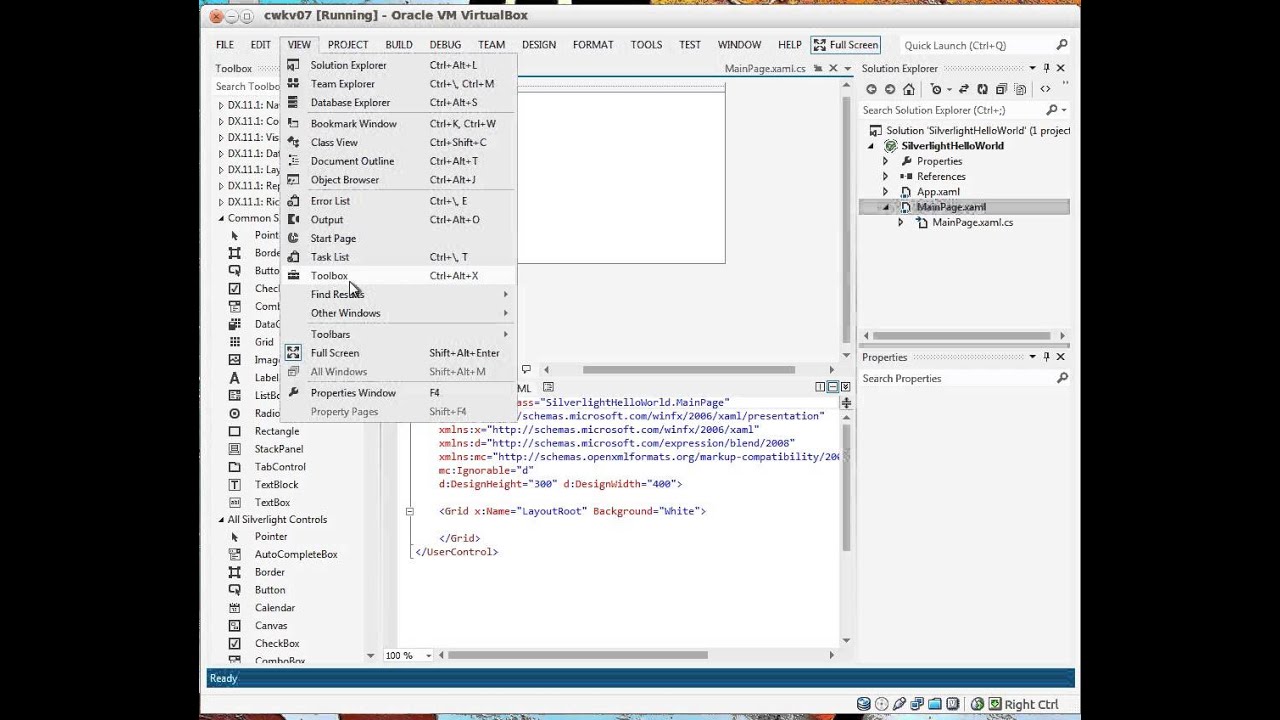Click the Object Browser icon in menu
Screen dimensions: 1280x720
point(293,180)
